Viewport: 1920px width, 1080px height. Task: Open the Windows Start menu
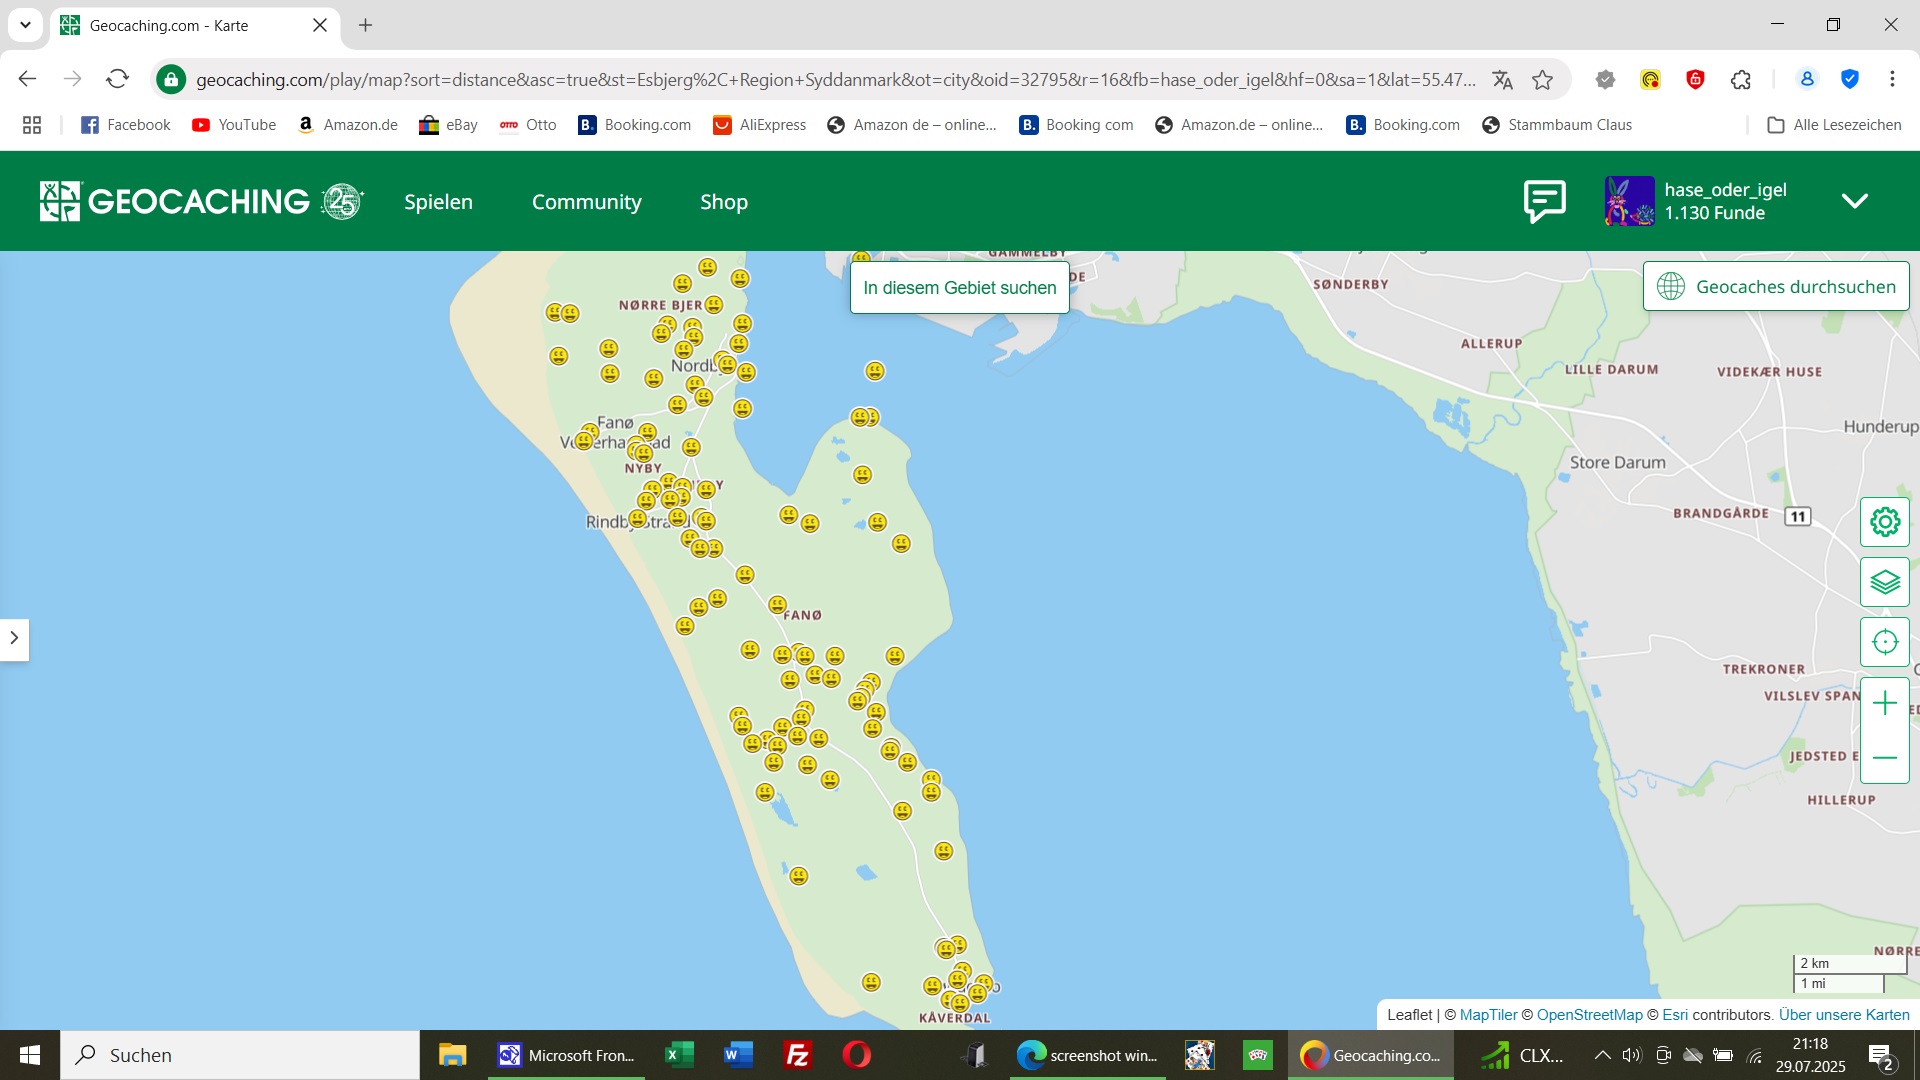pos(30,1055)
